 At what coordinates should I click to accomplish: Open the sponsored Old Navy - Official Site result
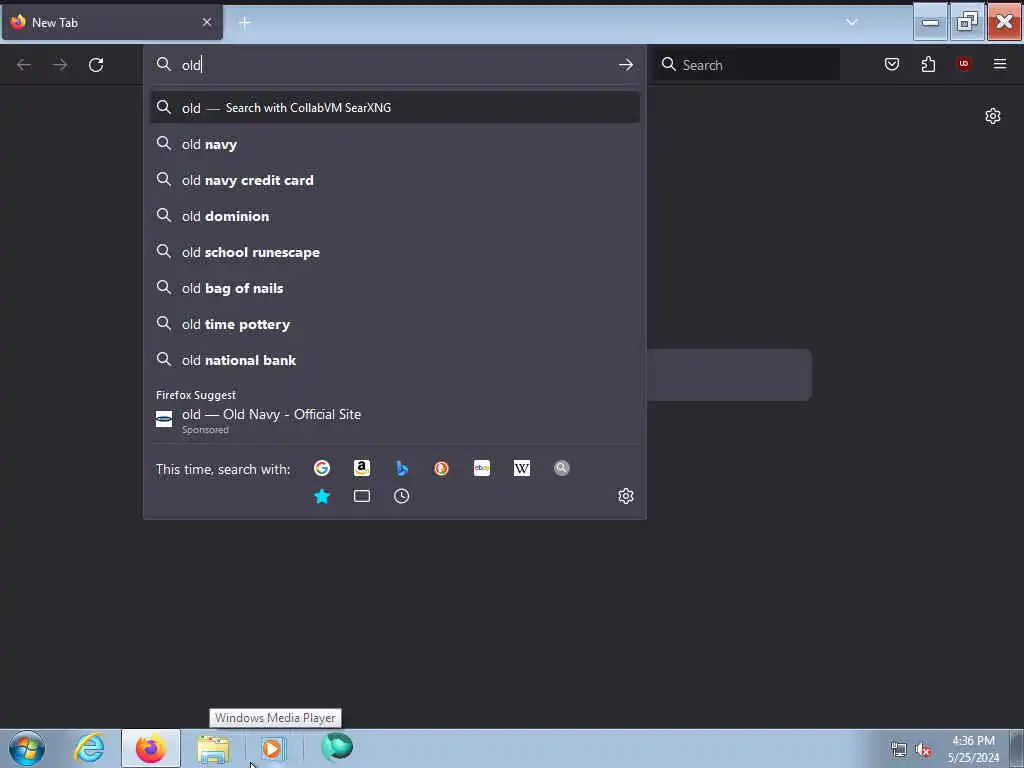395,420
